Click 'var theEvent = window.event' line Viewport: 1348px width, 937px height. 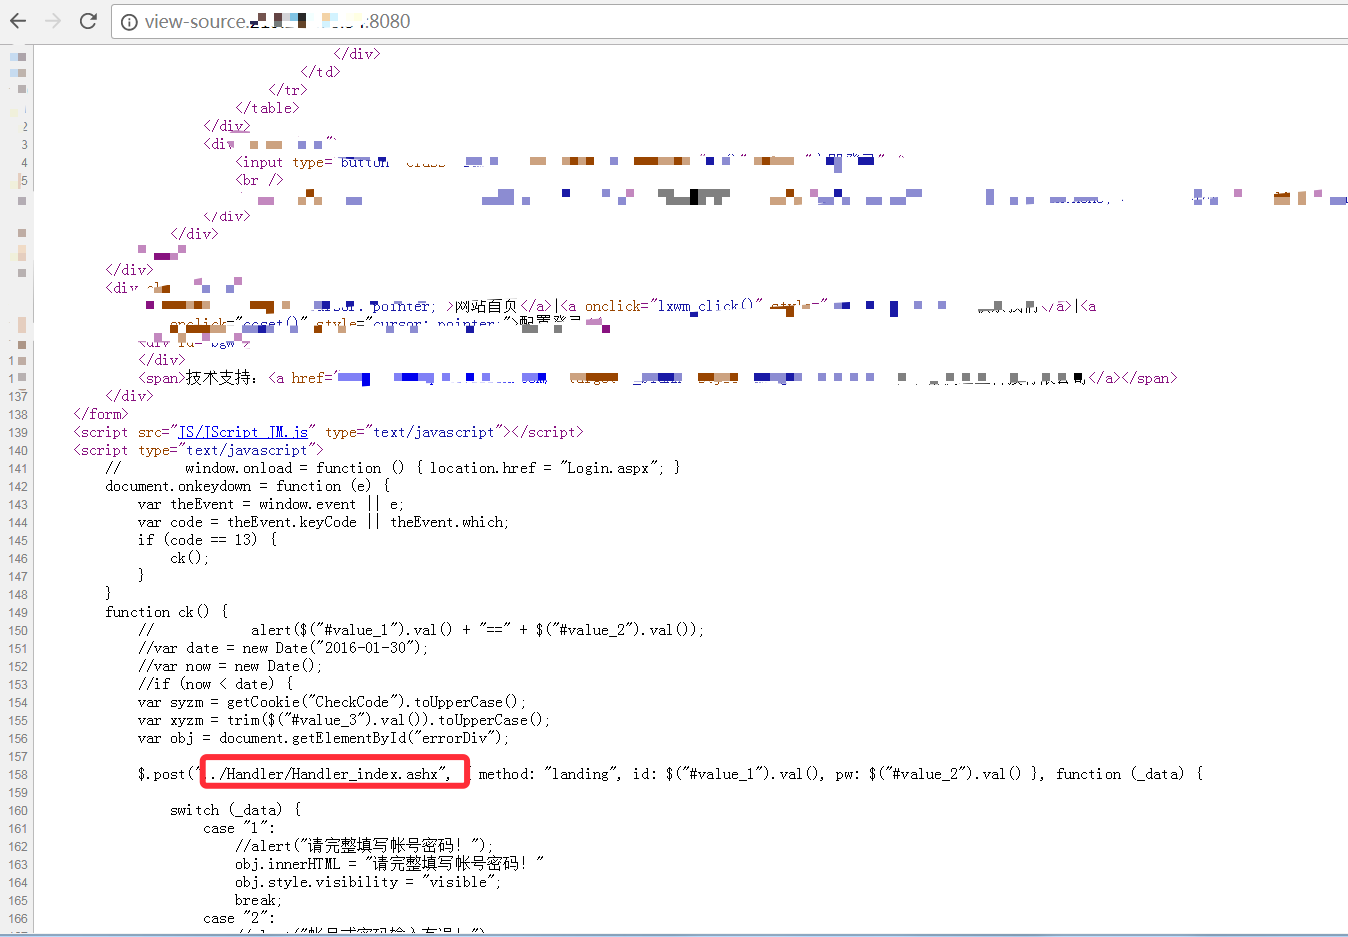click(271, 504)
